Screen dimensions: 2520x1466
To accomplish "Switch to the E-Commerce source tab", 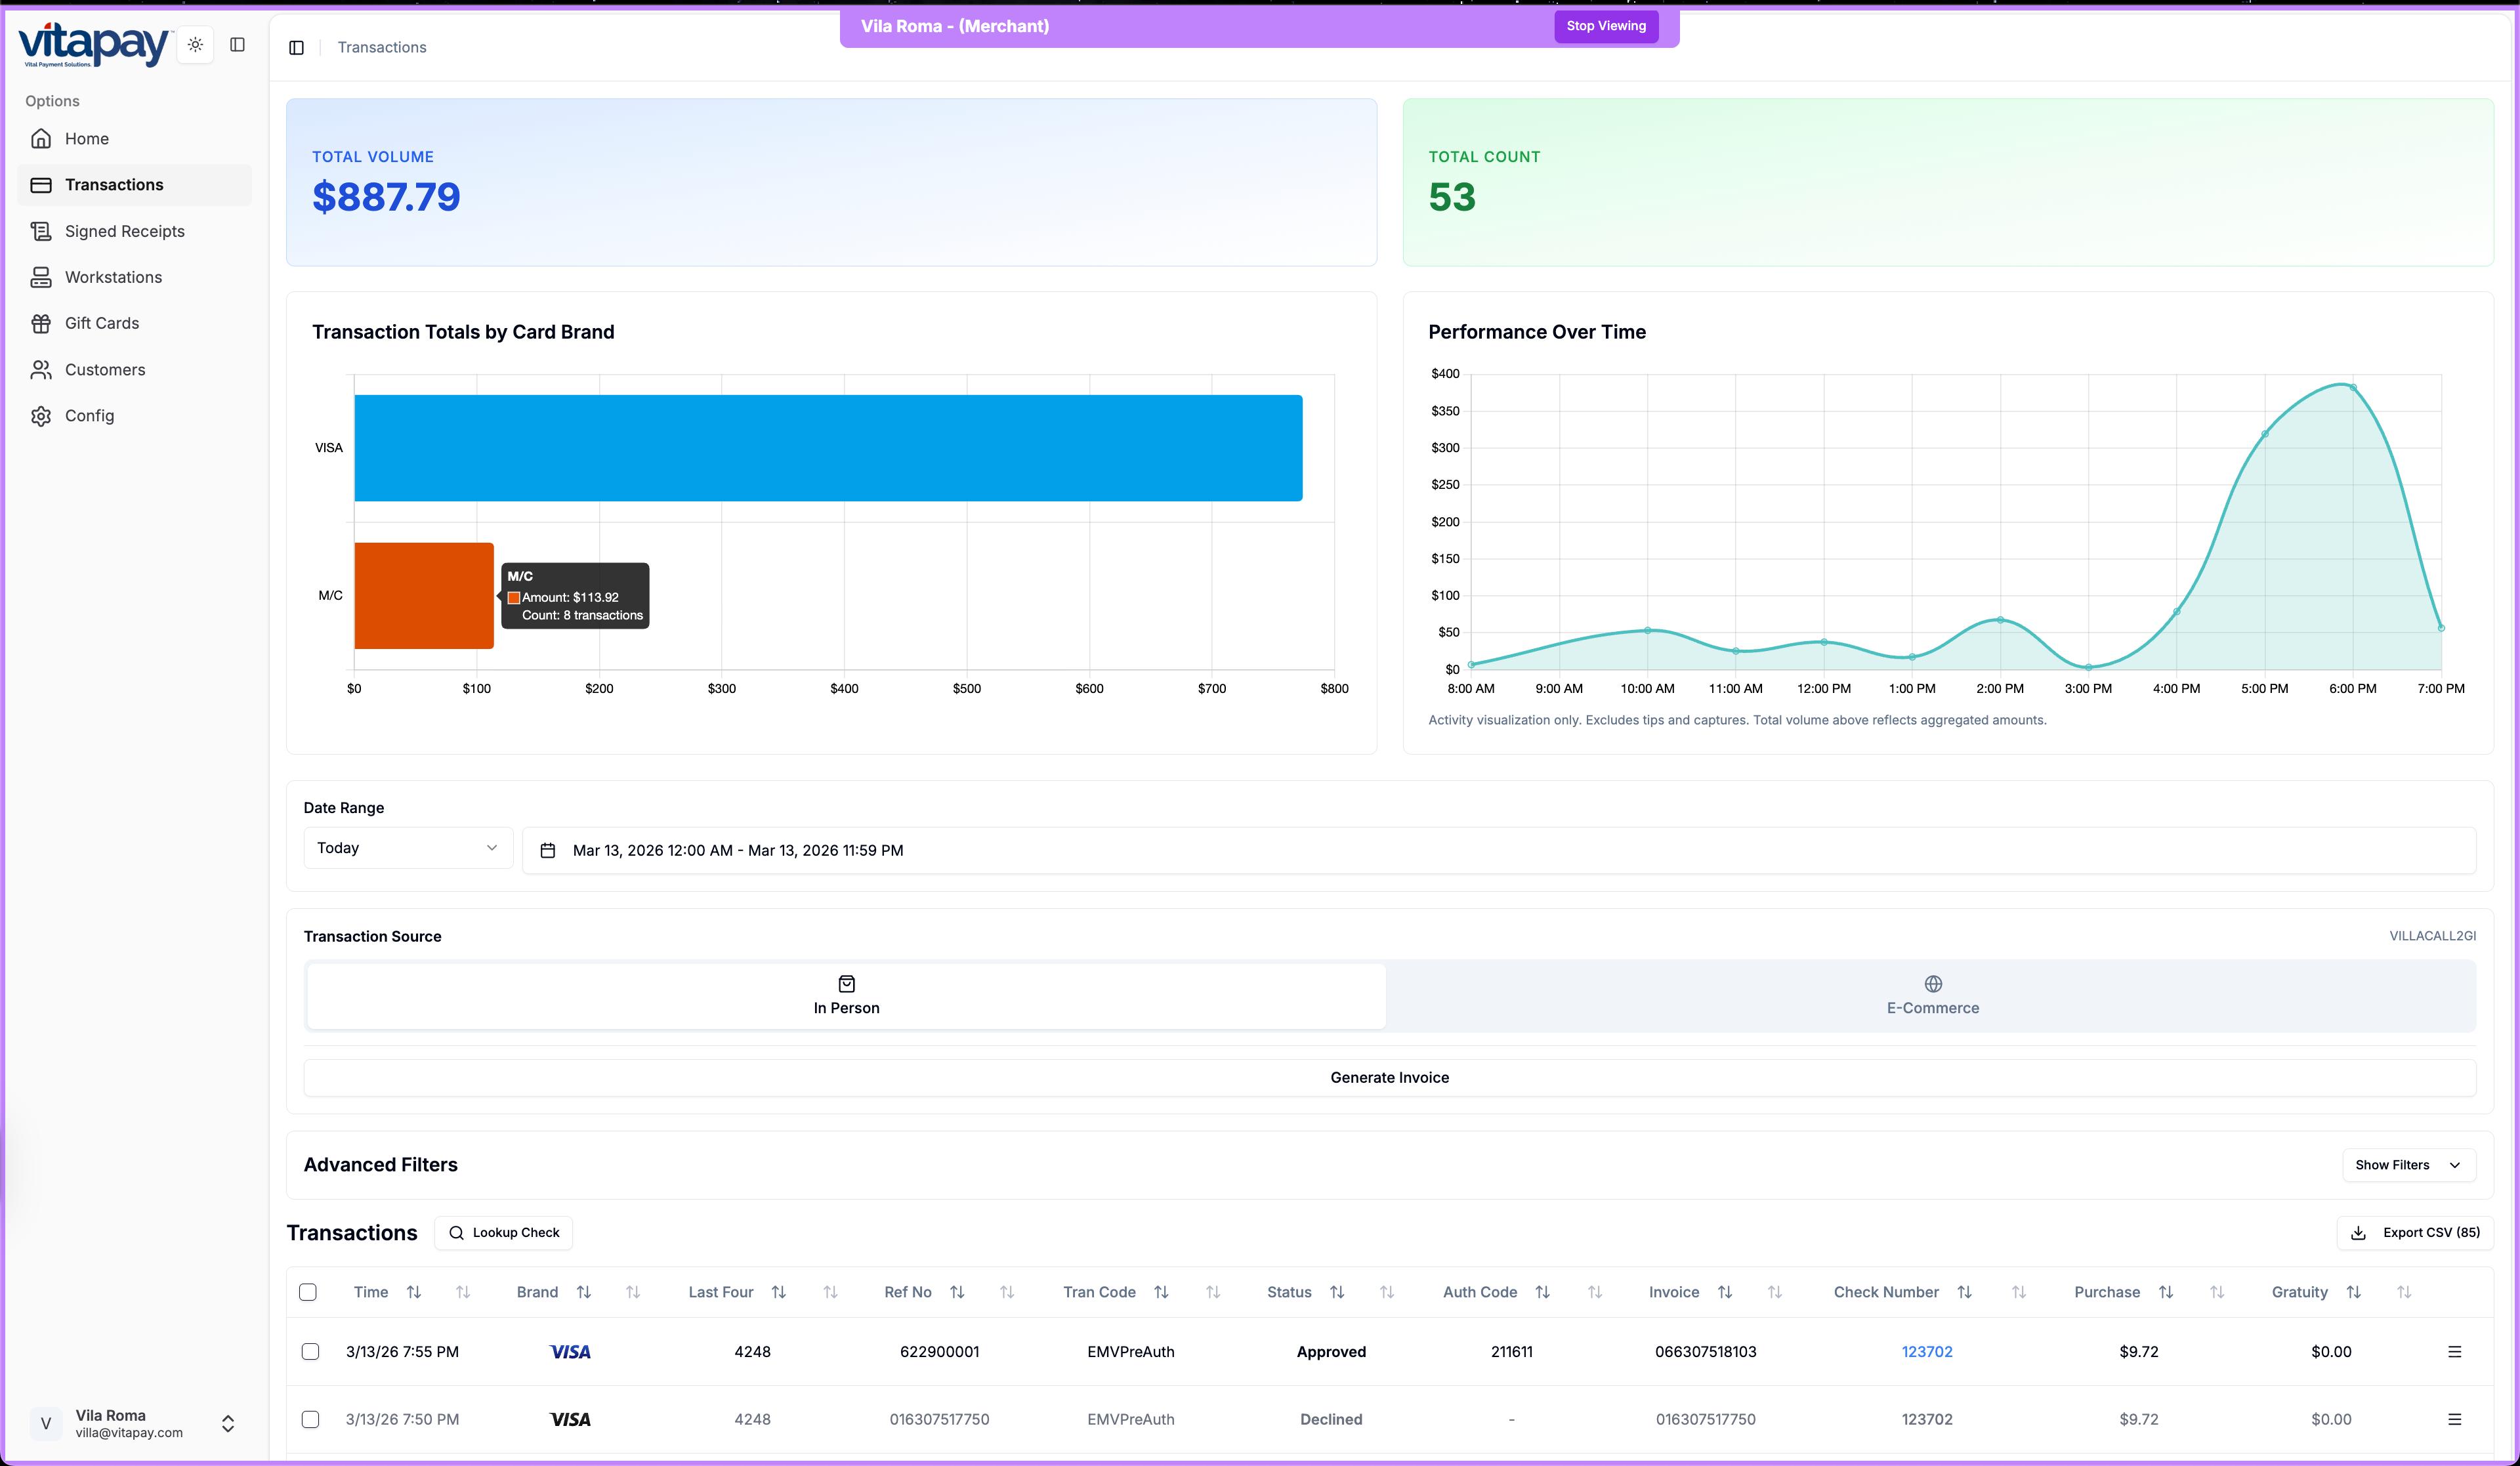I will click(1931, 996).
